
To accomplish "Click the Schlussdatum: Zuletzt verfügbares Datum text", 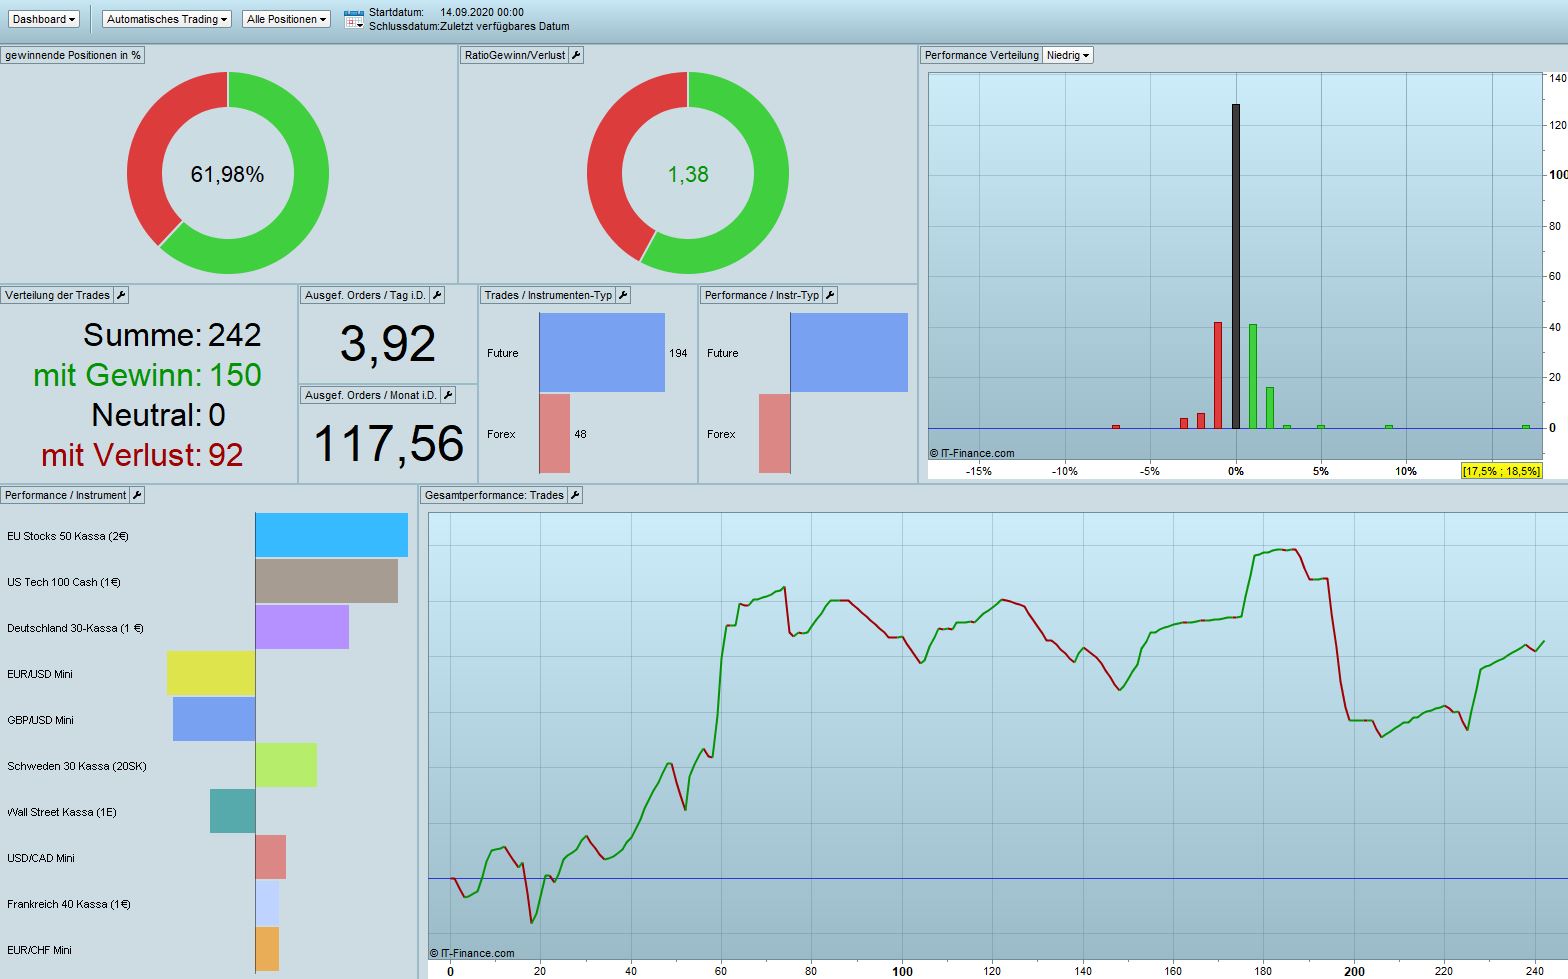I will pyautogui.click(x=469, y=26).
